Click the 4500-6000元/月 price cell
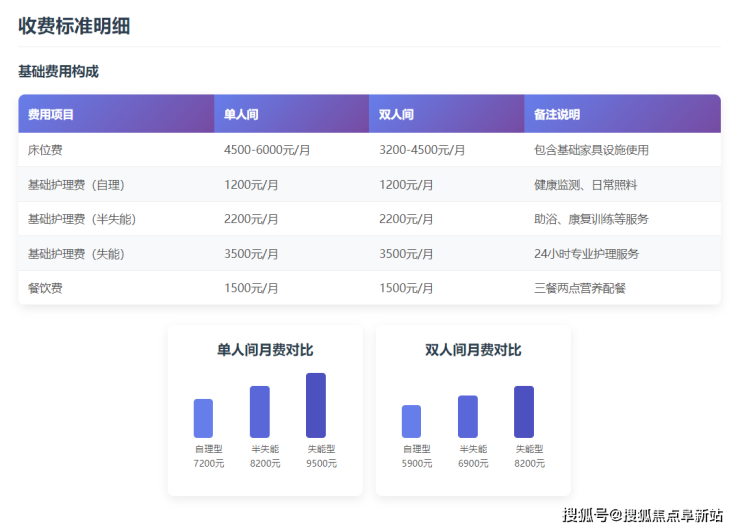 [x=267, y=150]
